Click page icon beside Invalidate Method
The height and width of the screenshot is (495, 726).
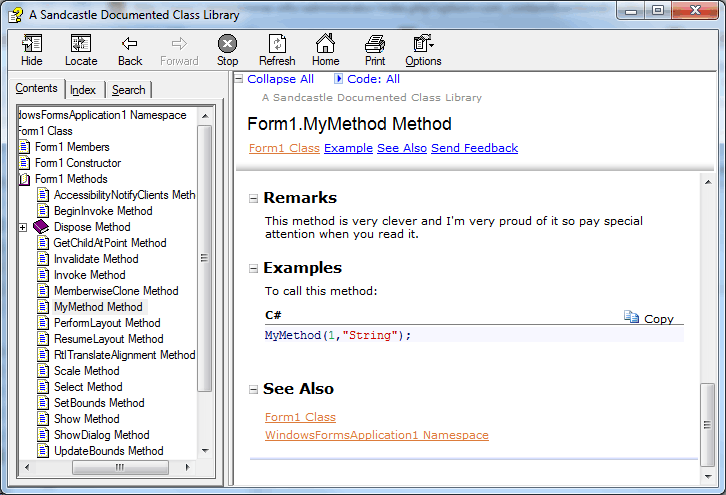[43, 259]
